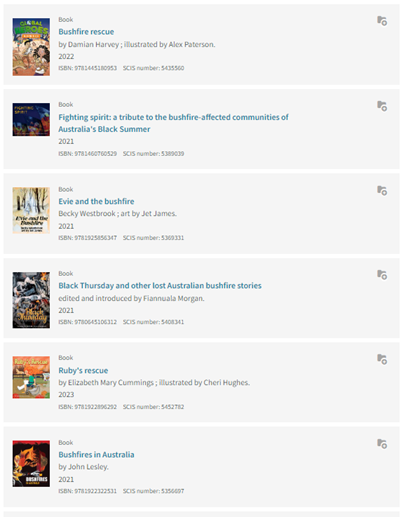Click the save-to-list icon for Fighting spirit
Image resolution: width=415 pixels, height=517 pixels.
point(382,106)
